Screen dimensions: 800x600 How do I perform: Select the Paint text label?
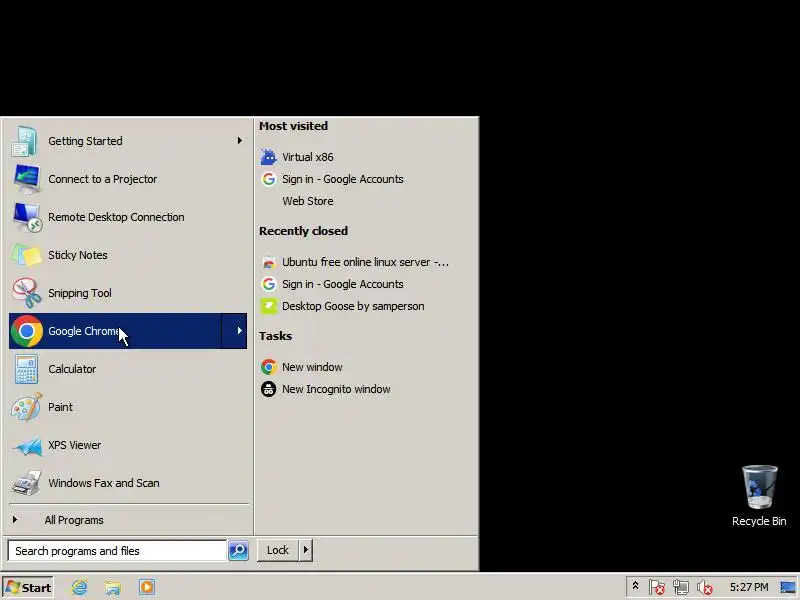(x=60, y=407)
